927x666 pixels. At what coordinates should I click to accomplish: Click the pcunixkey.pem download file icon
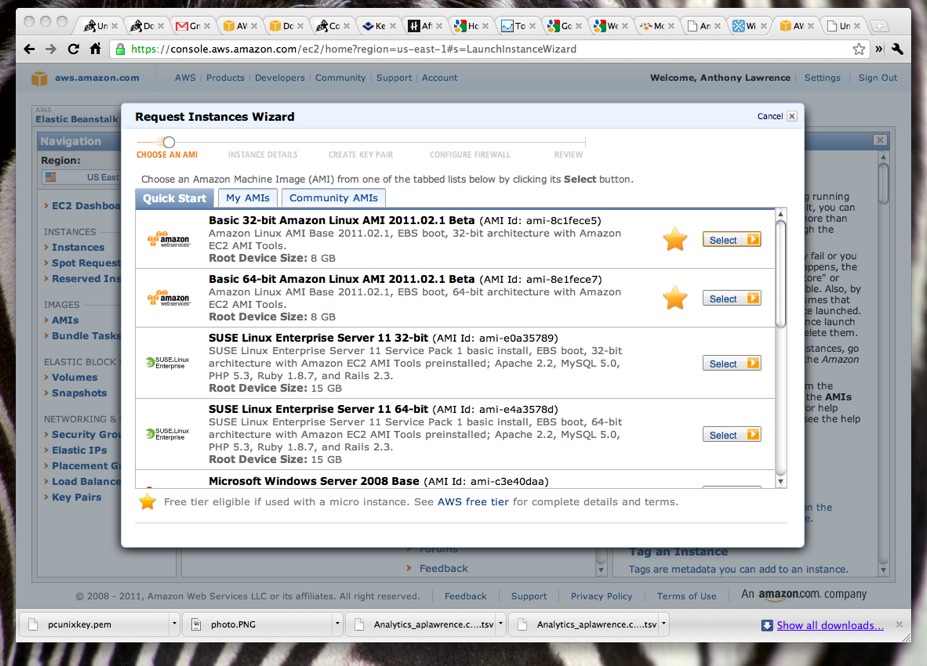click(x=34, y=624)
